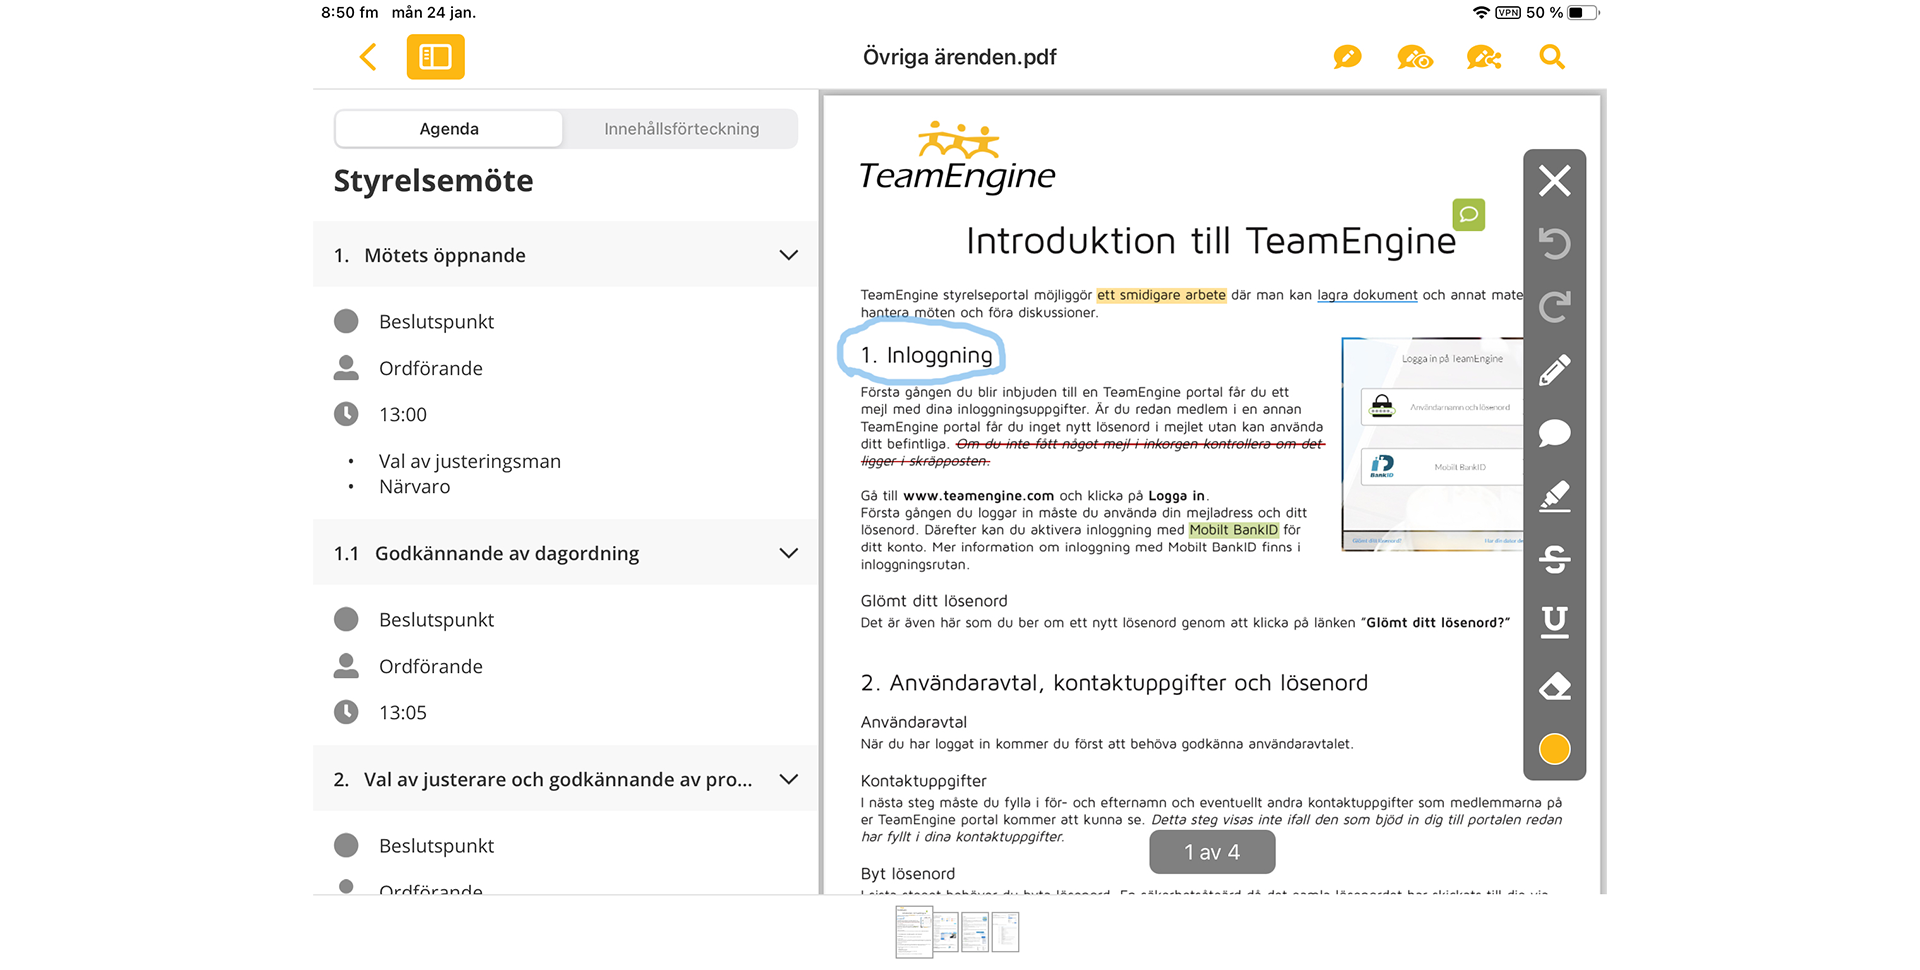
Task: Click the www.teamengine.com link text
Action: (x=978, y=496)
